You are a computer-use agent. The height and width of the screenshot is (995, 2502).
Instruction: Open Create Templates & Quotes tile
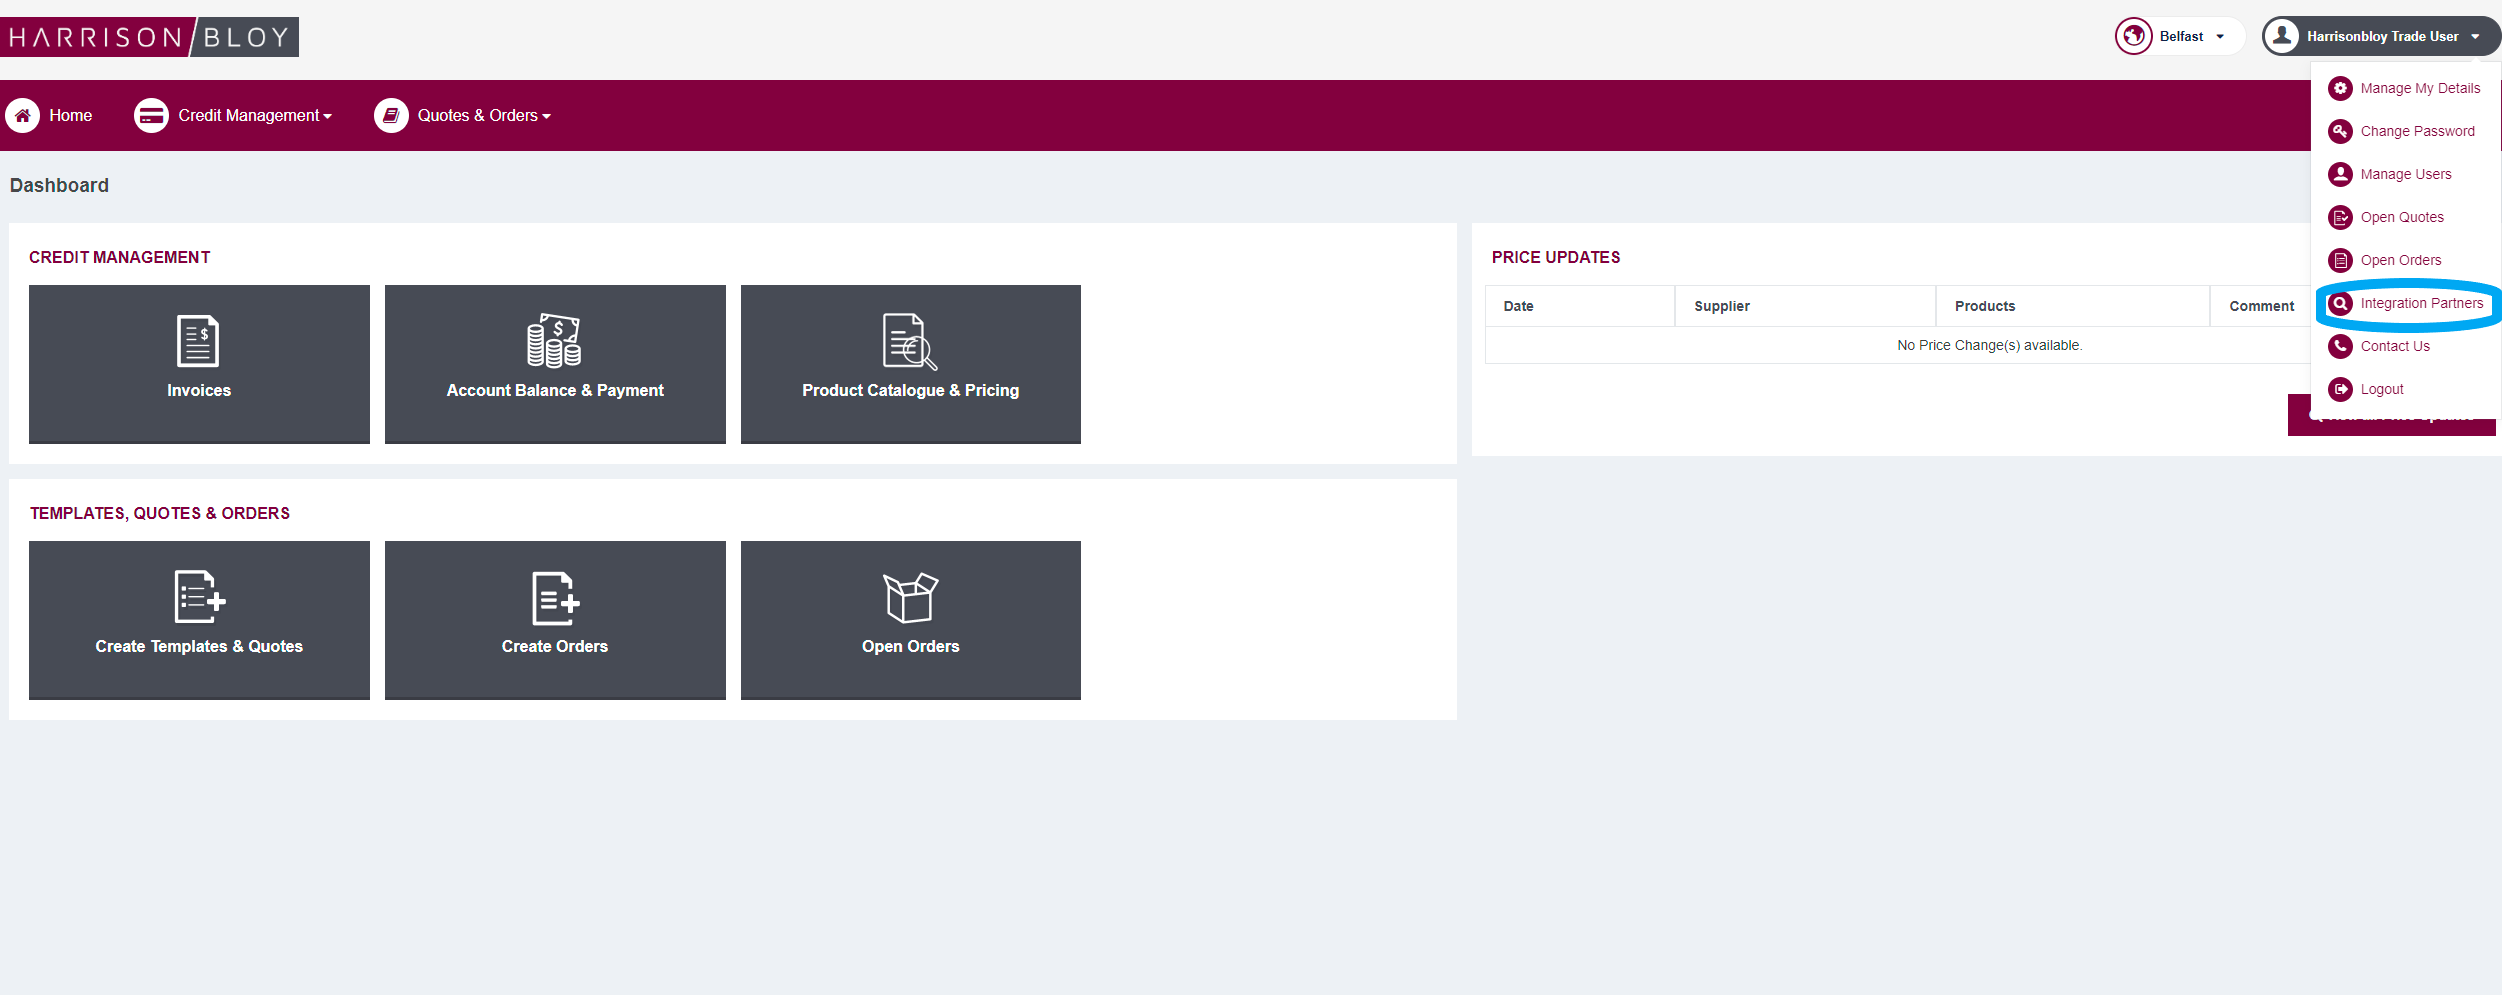point(199,620)
